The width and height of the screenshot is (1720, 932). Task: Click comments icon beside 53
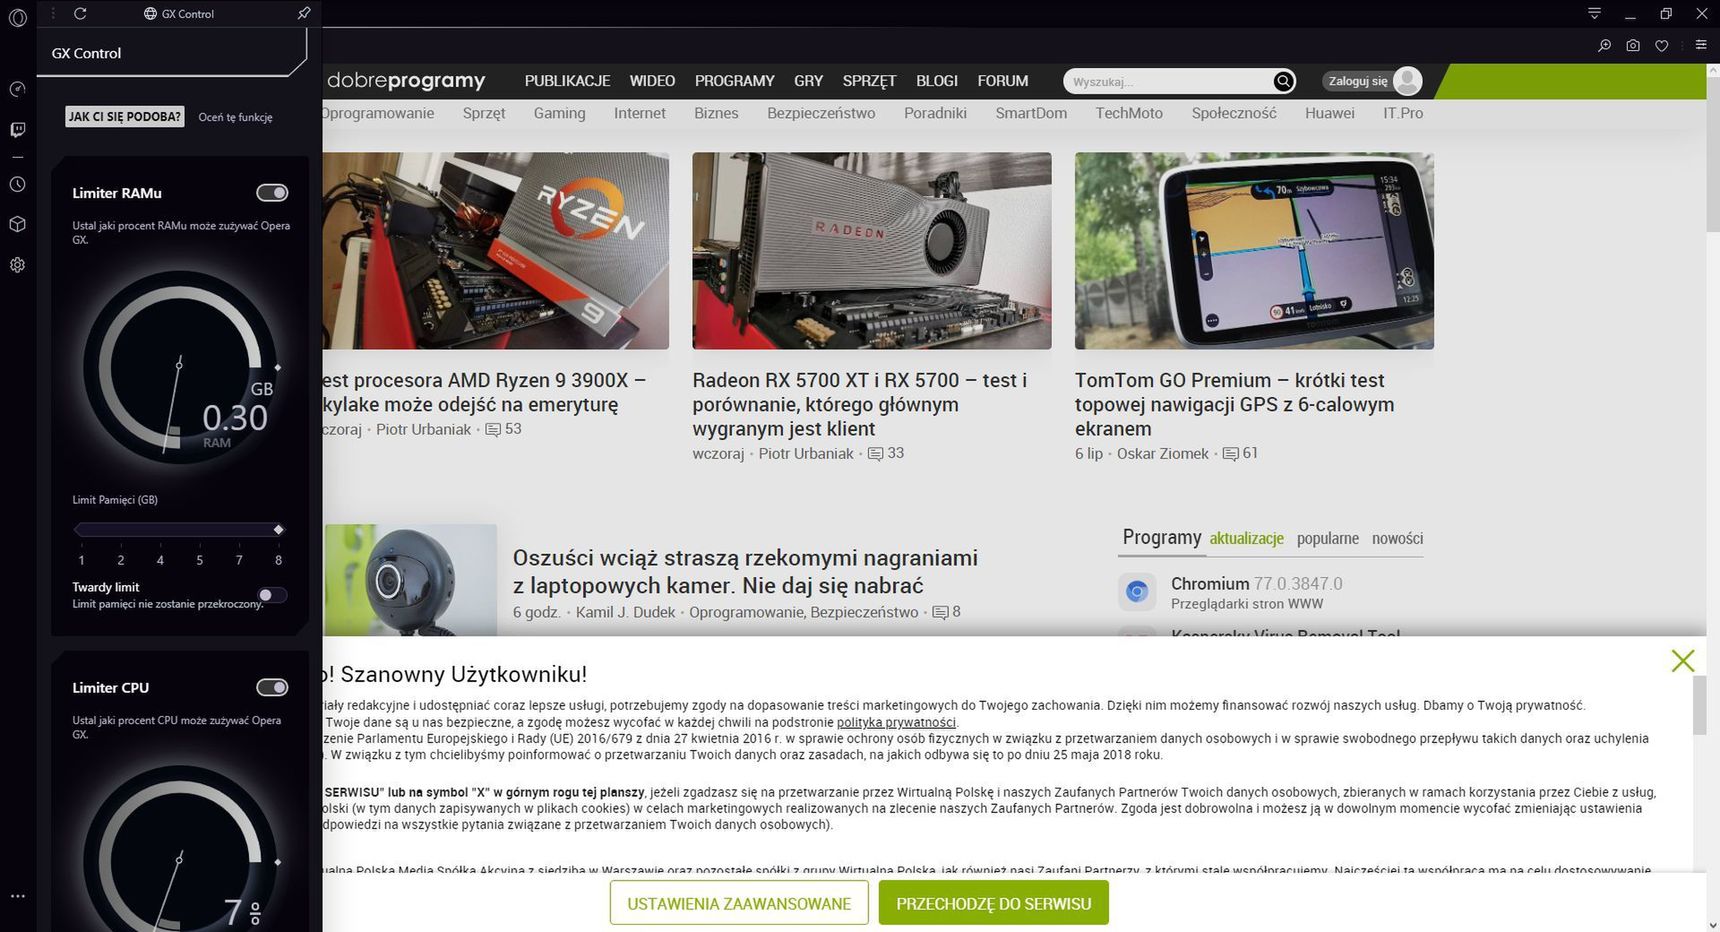pyautogui.click(x=493, y=430)
